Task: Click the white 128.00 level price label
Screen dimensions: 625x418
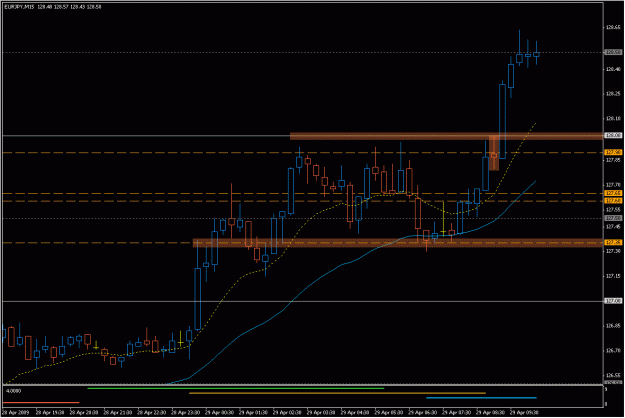Action: [613, 135]
